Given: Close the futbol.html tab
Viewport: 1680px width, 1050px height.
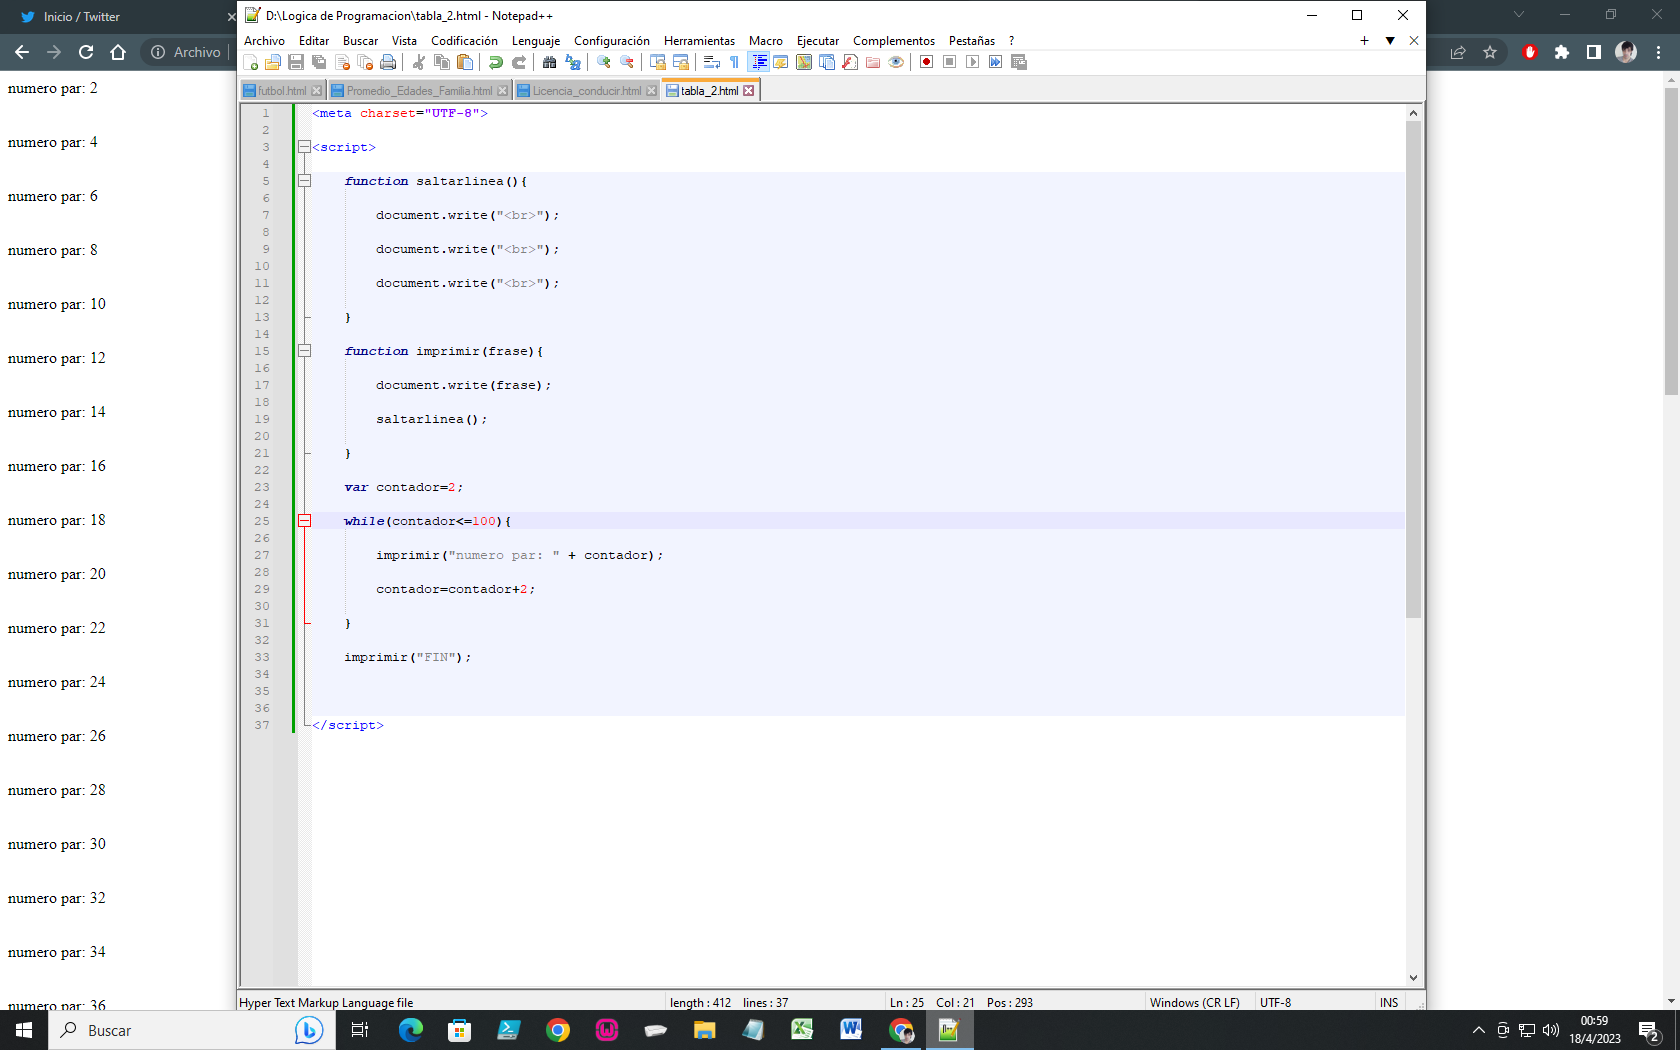Looking at the screenshot, I should (x=317, y=91).
